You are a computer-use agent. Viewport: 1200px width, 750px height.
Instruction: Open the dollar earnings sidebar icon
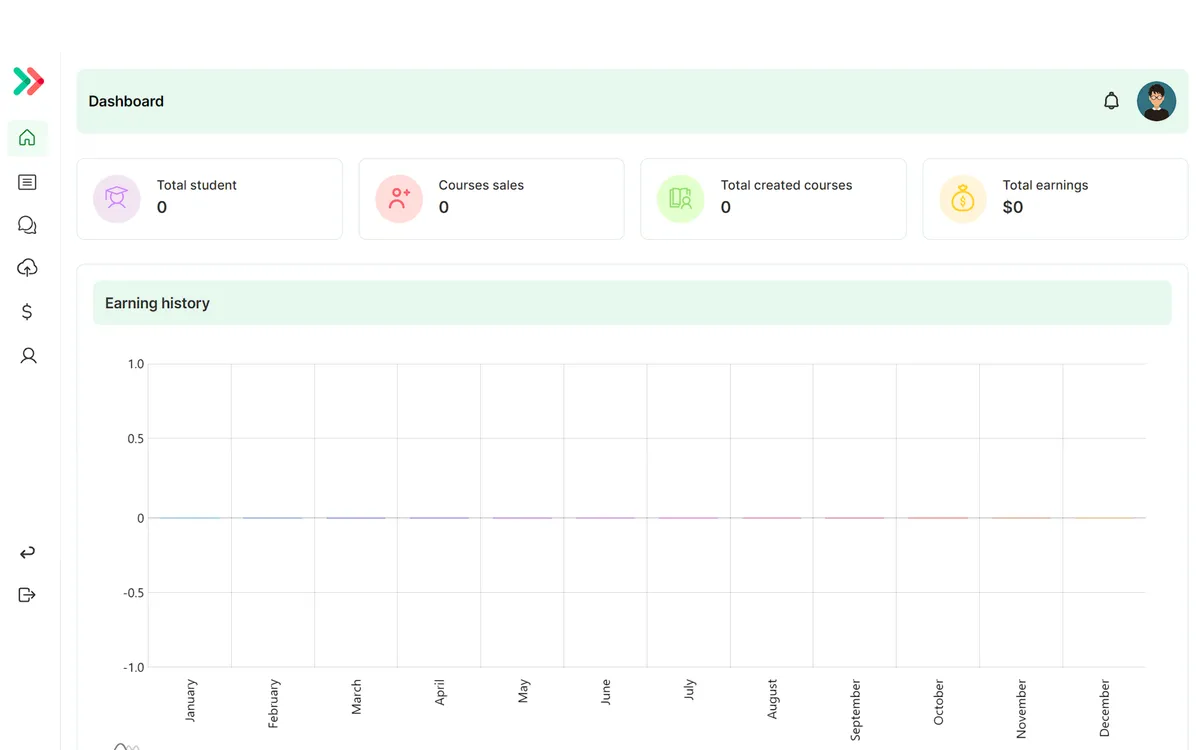click(27, 312)
